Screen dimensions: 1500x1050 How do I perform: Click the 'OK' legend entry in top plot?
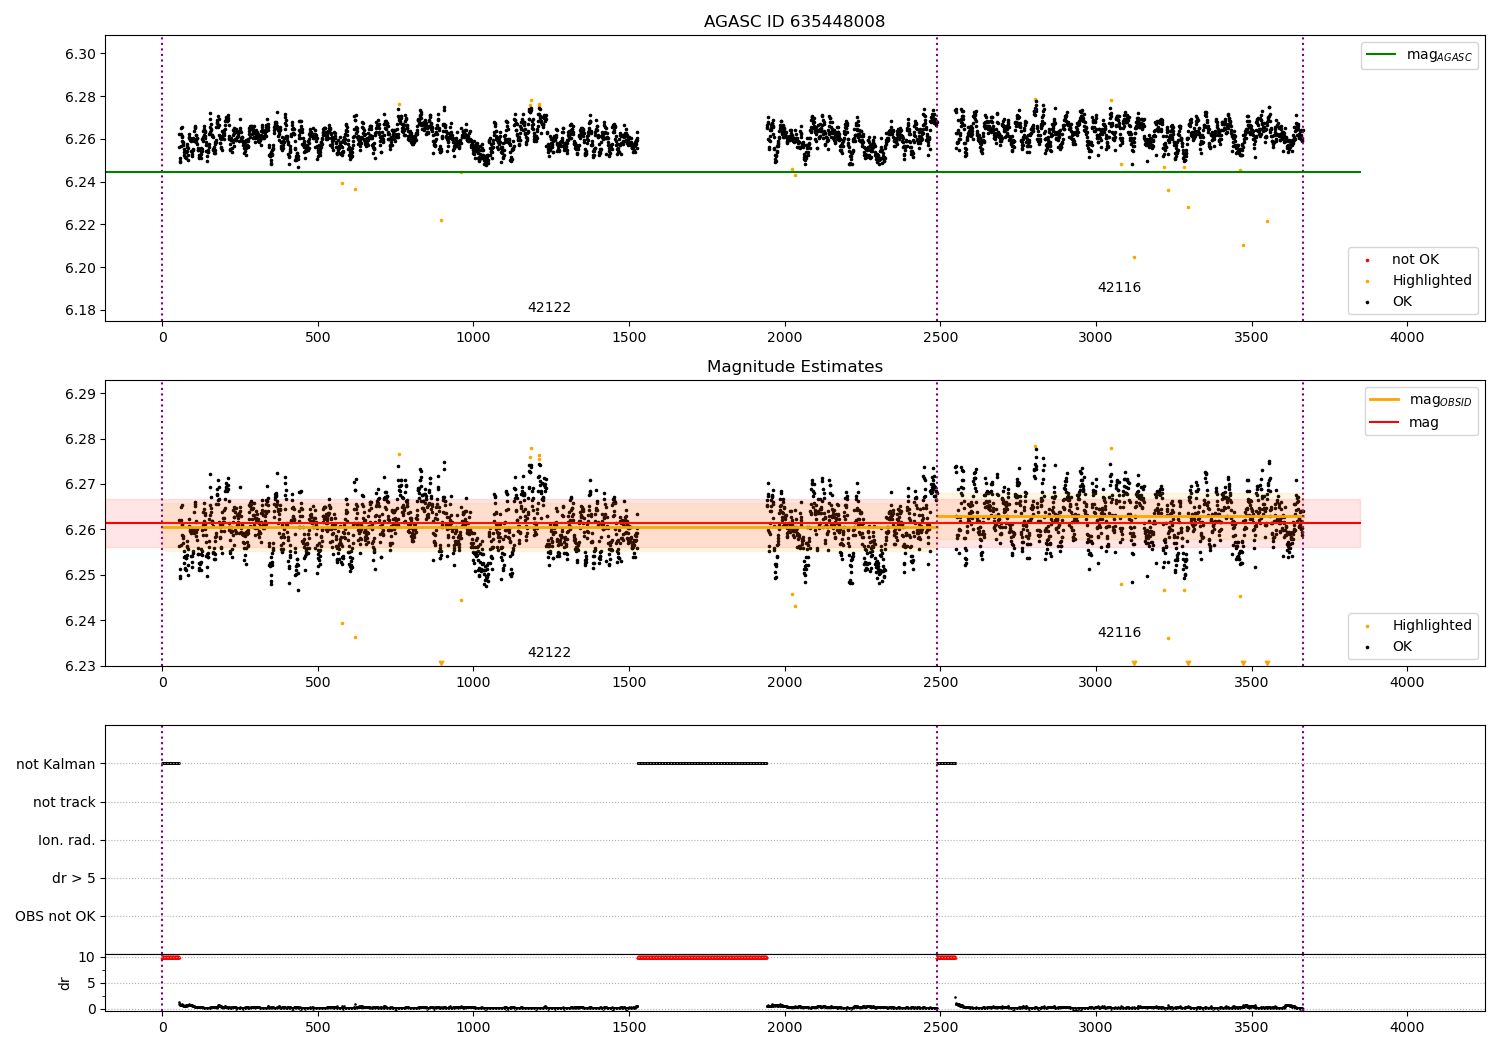(x=1402, y=302)
